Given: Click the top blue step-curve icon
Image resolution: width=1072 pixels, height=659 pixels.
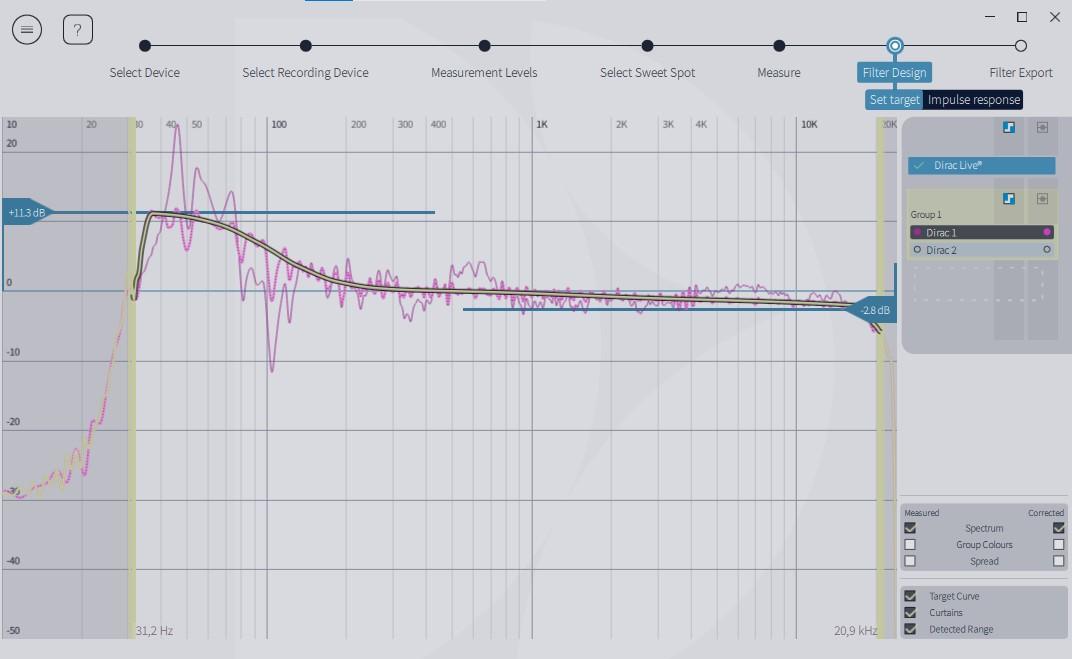Looking at the screenshot, I should coord(1010,128).
